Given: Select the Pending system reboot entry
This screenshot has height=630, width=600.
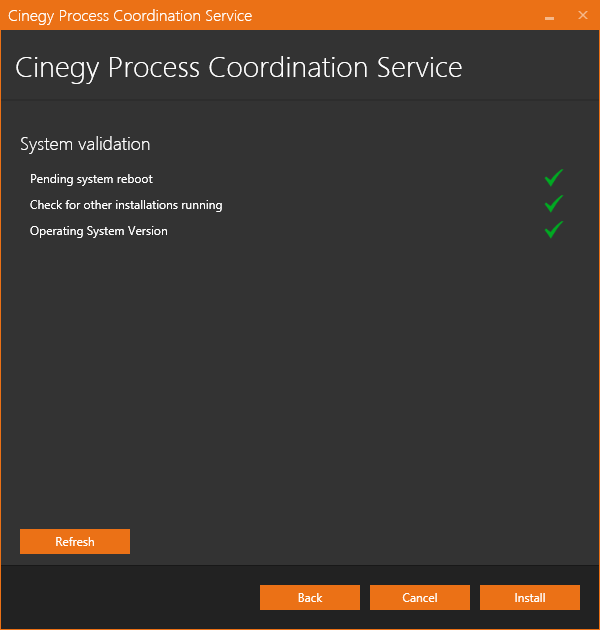Looking at the screenshot, I should pos(91,179).
